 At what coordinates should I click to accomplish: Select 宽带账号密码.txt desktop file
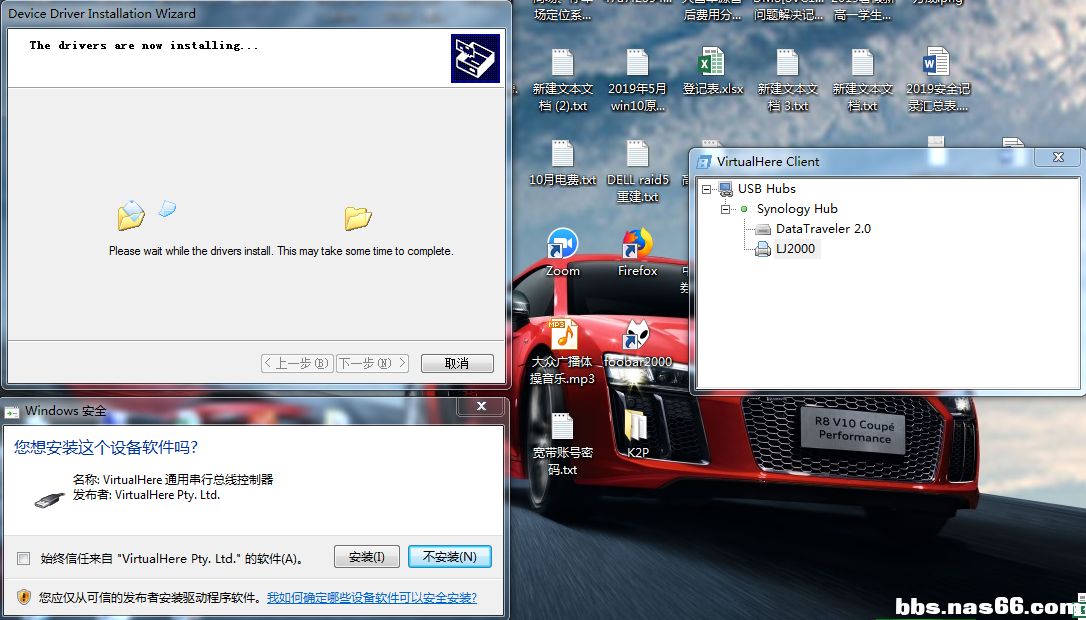(562, 443)
